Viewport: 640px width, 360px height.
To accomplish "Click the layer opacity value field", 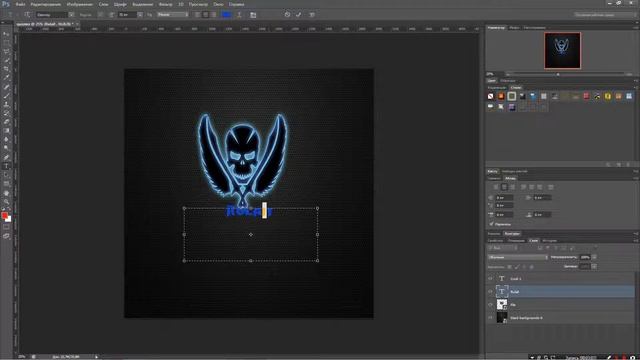I will tap(585, 257).
